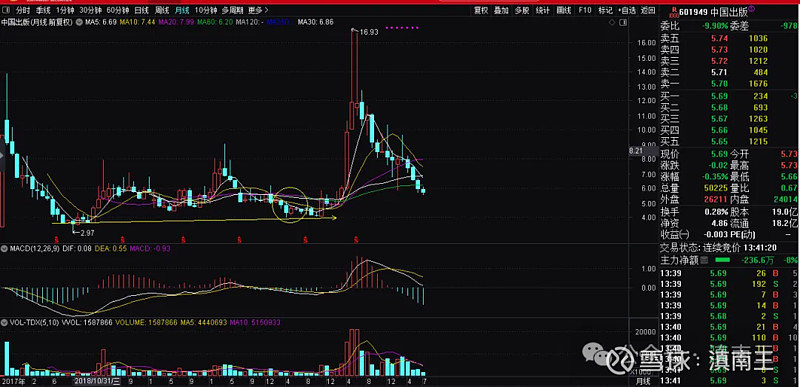Switch to the 日线 daily chart tab
The height and width of the screenshot is (387, 800).
point(141,10)
